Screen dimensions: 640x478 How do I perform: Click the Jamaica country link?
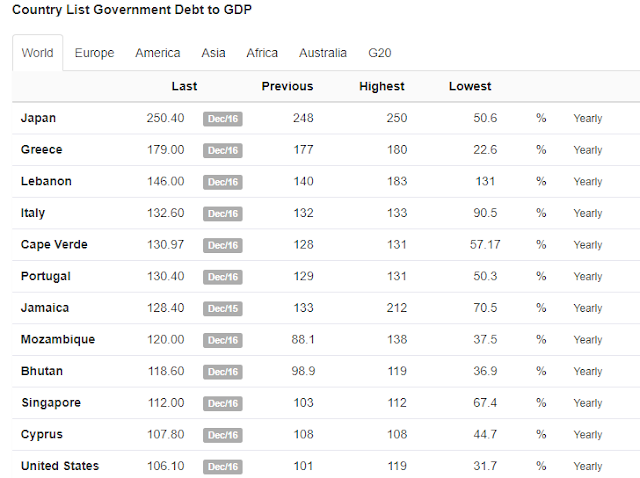pos(45,308)
